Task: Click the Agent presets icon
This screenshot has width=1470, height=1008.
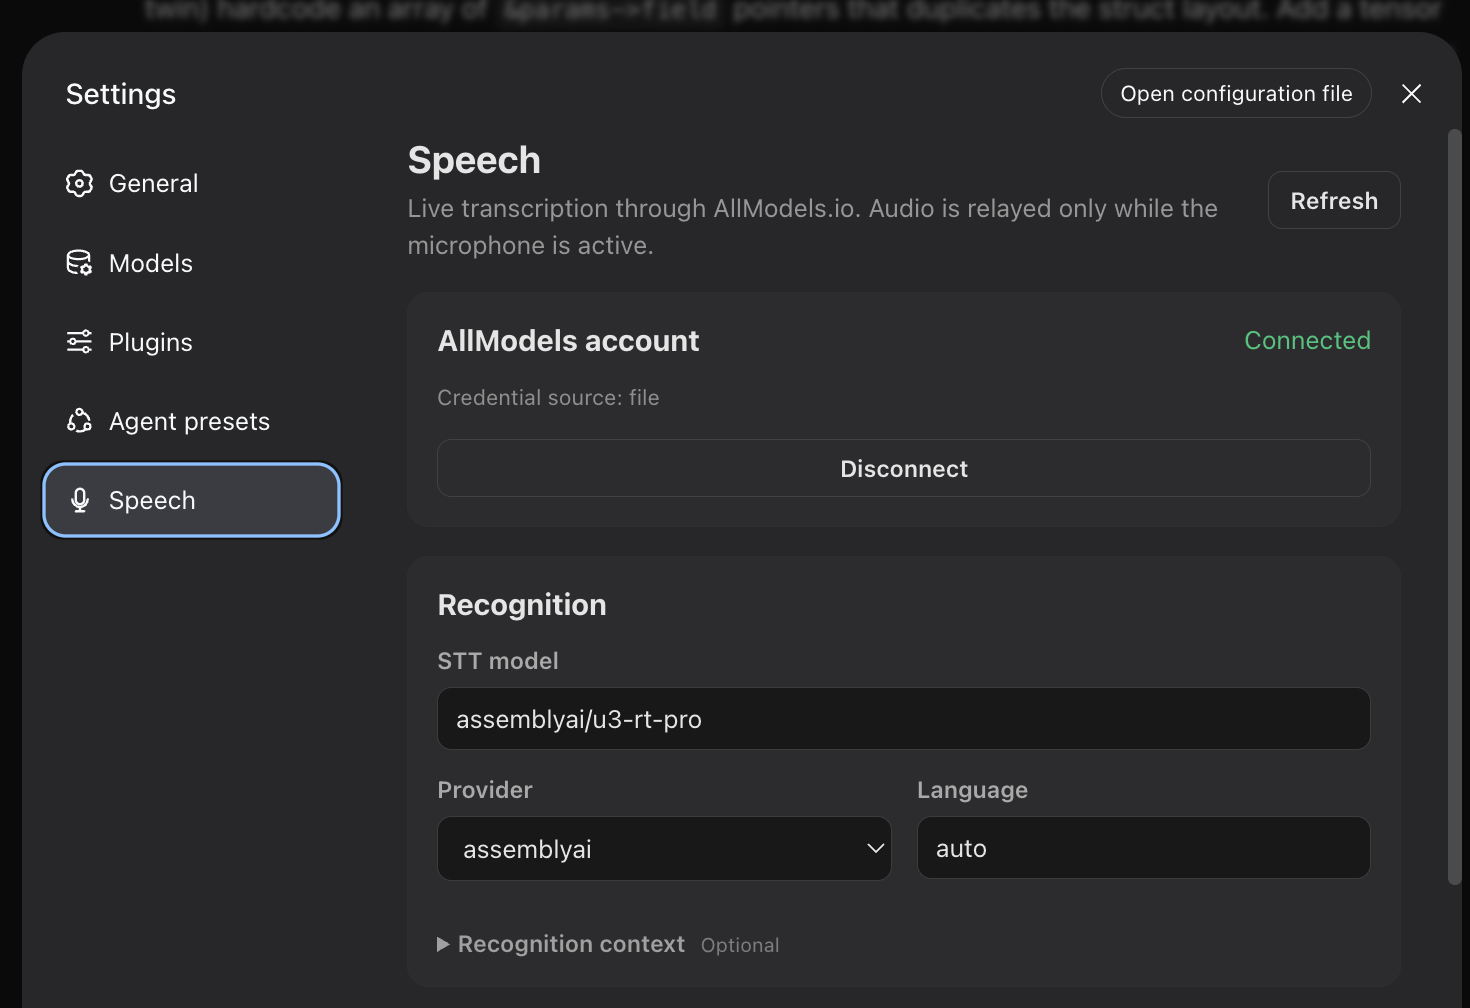Action: pos(79,421)
